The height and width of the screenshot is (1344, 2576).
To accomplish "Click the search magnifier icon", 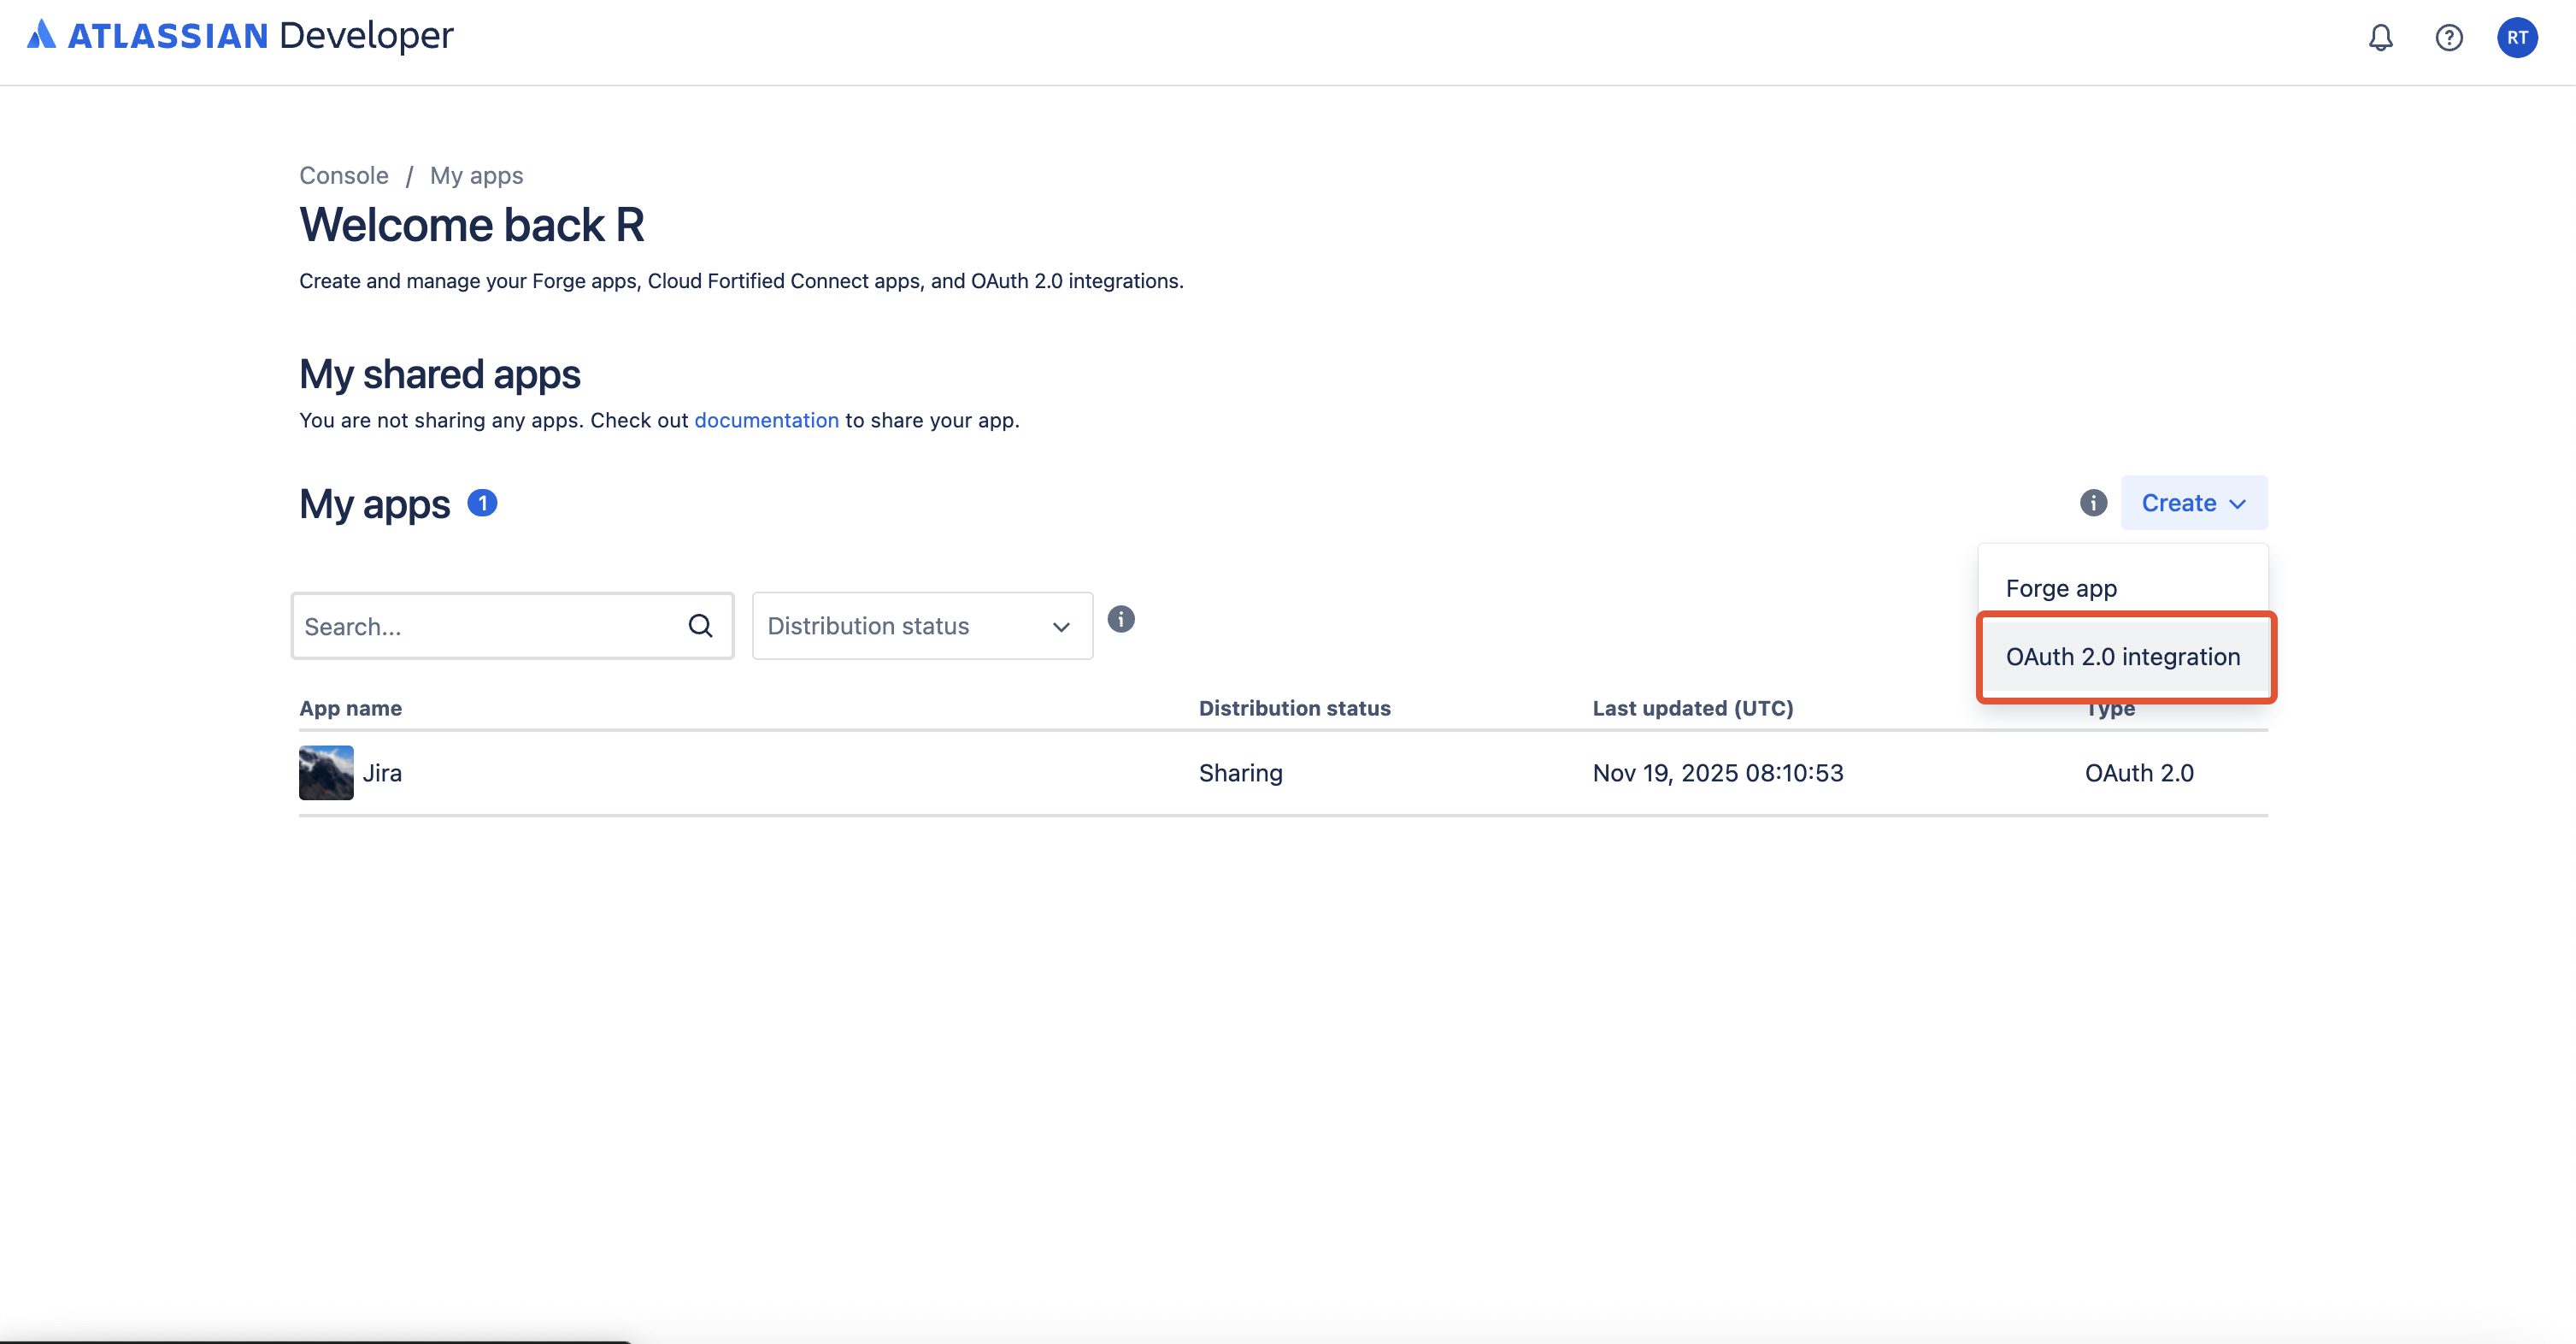I will click(x=700, y=626).
